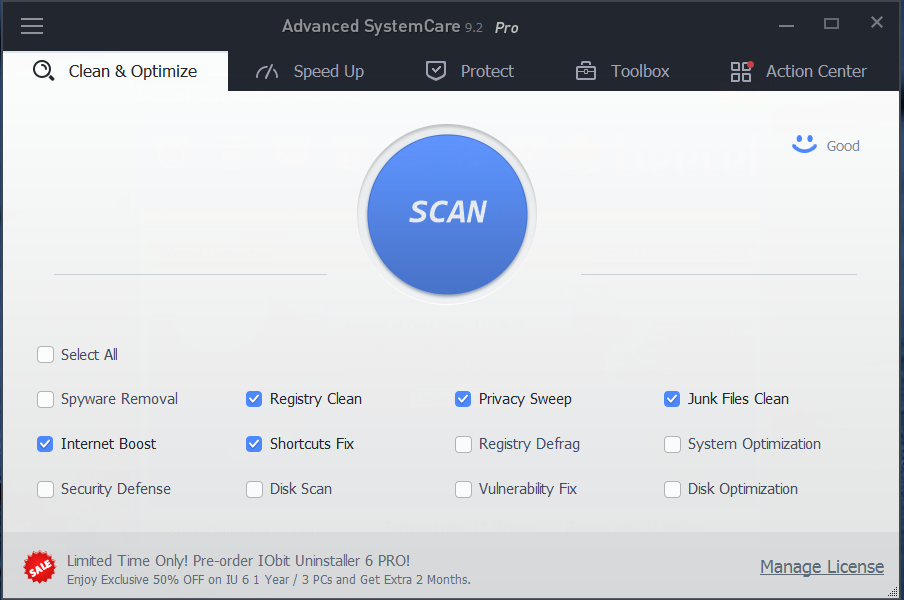Switch to the Speed Up tab
The width and height of the screenshot is (904, 600).
[310, 71]
